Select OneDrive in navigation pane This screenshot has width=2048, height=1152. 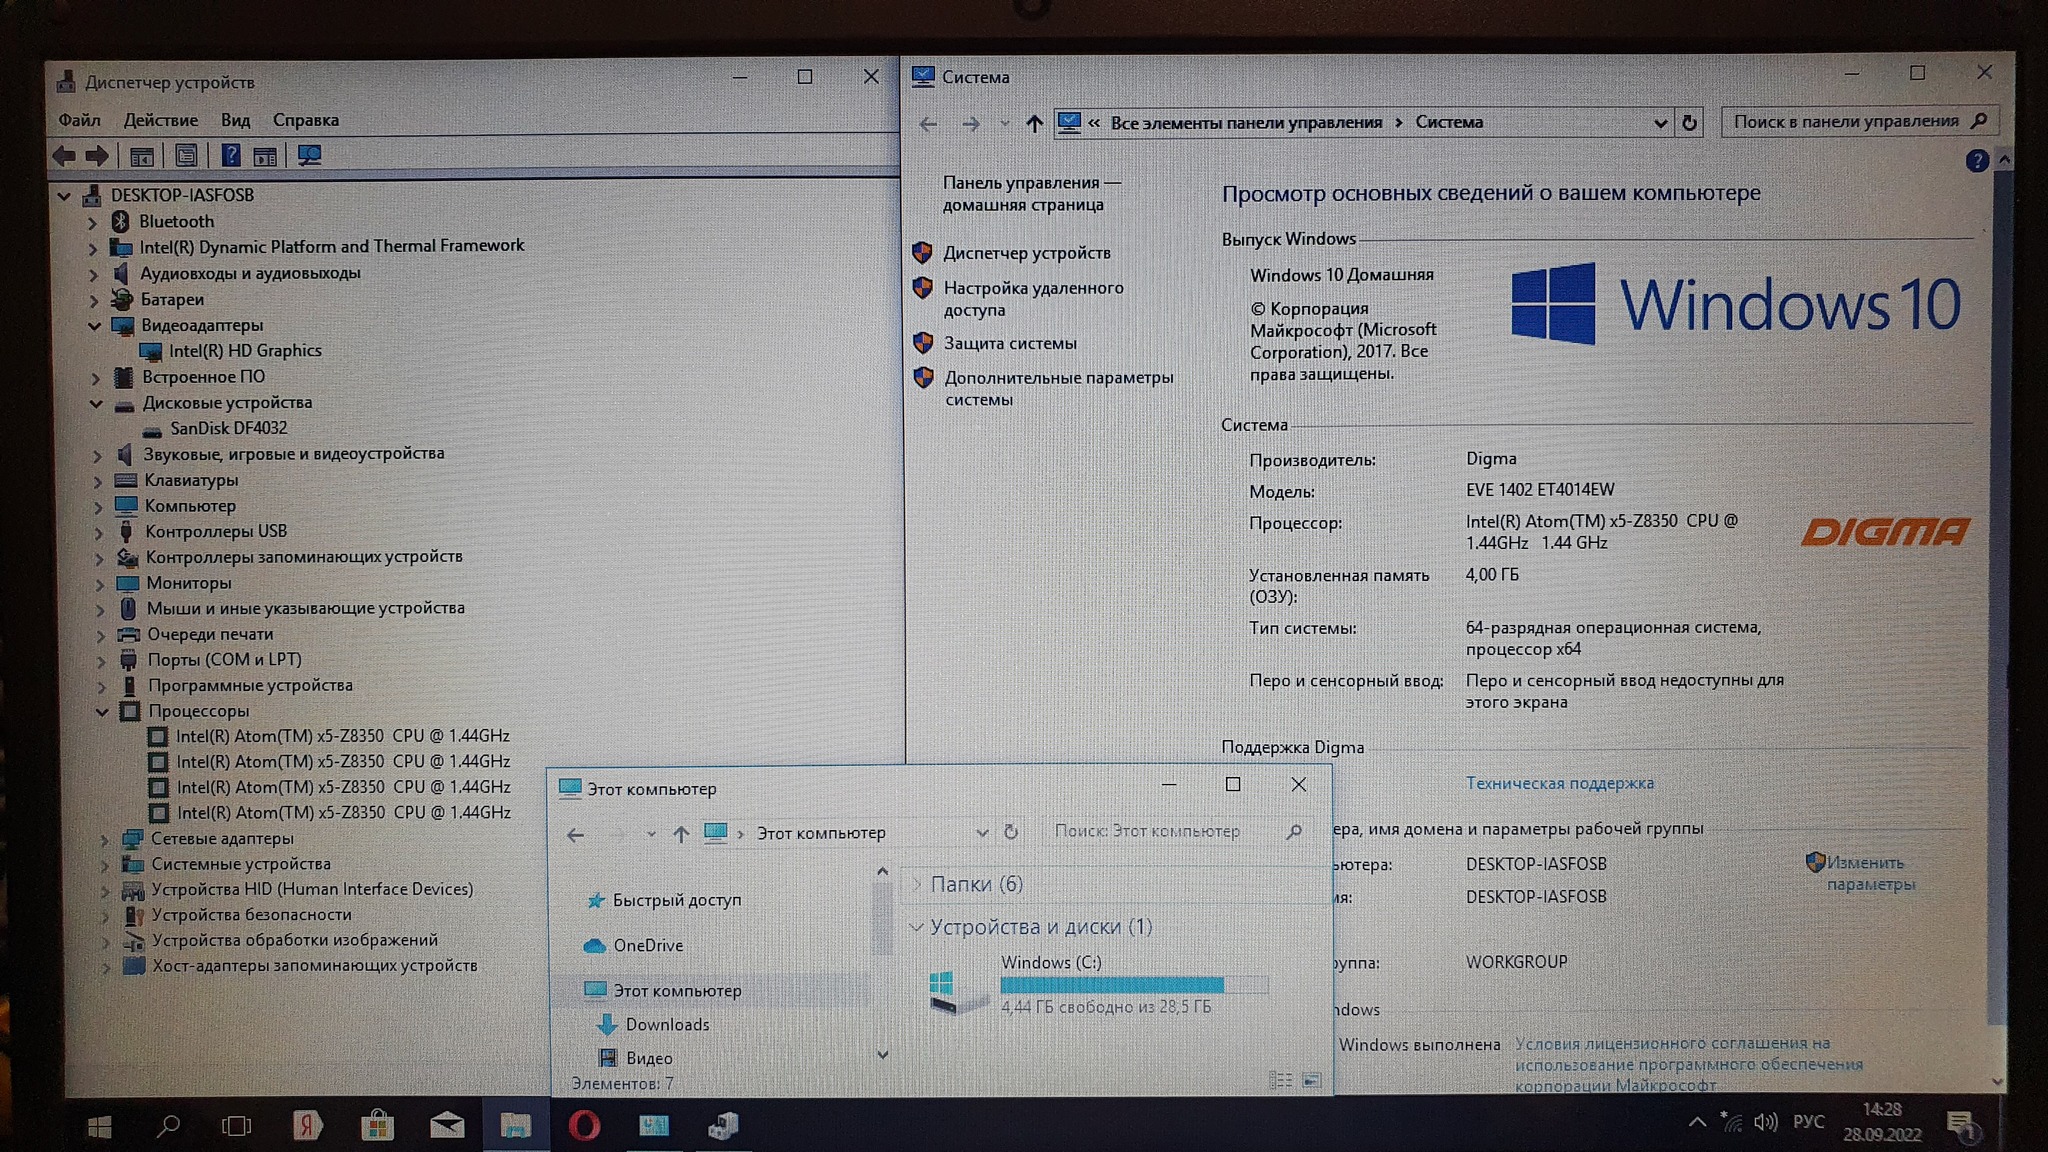pyautogui.click(x=648, y=945)
